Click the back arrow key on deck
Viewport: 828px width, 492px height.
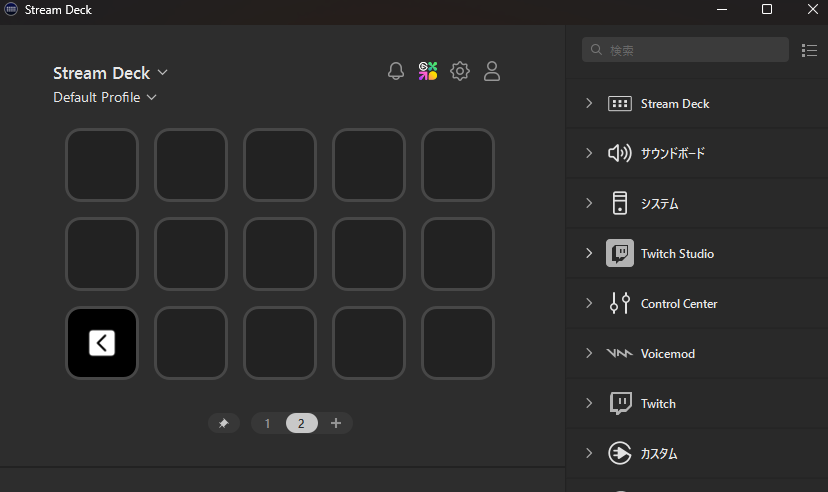[x=102, y=343]
